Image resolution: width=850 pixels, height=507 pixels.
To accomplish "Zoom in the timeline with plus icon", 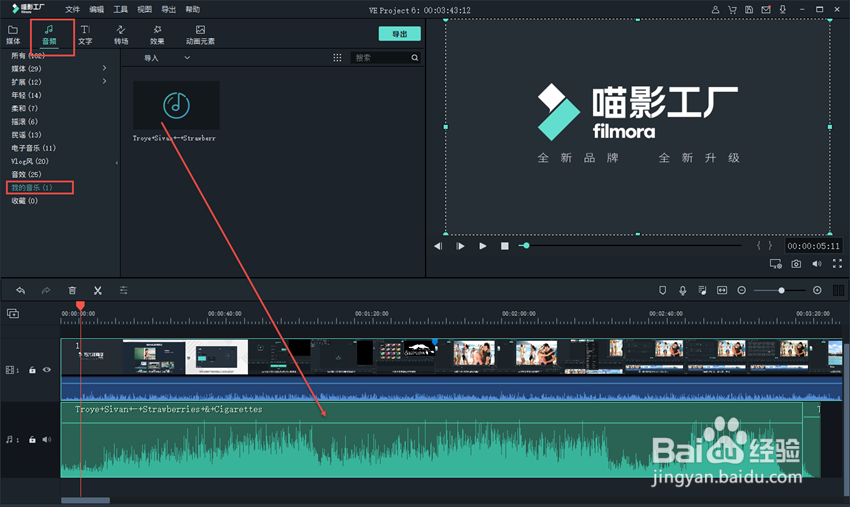I will 817,291.
